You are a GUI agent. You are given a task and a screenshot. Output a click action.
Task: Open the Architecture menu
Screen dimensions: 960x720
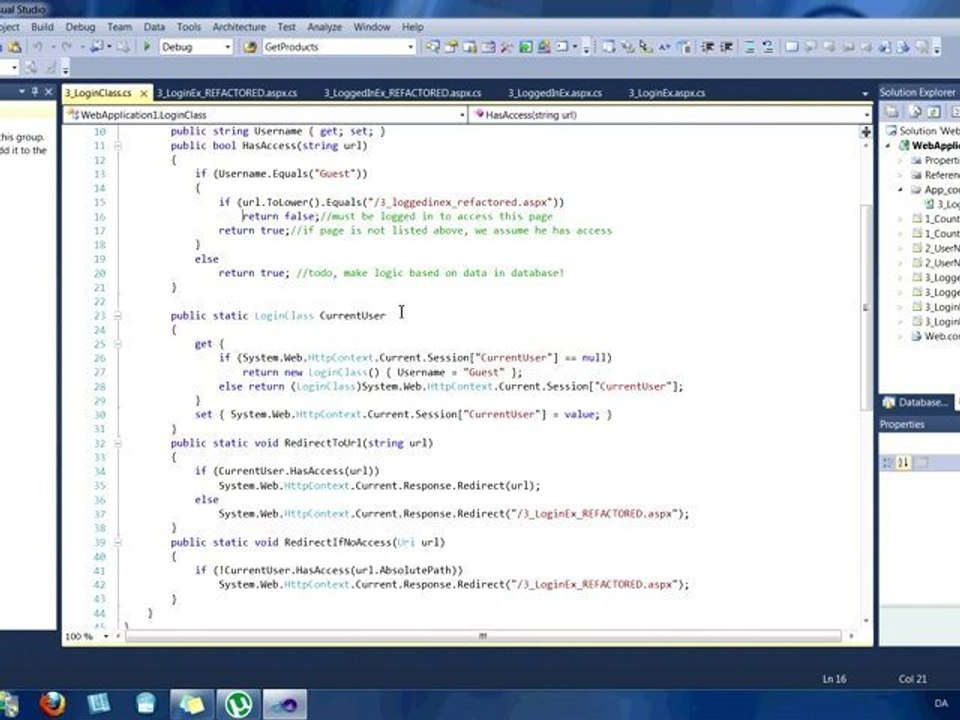click(x=239, y=27)
